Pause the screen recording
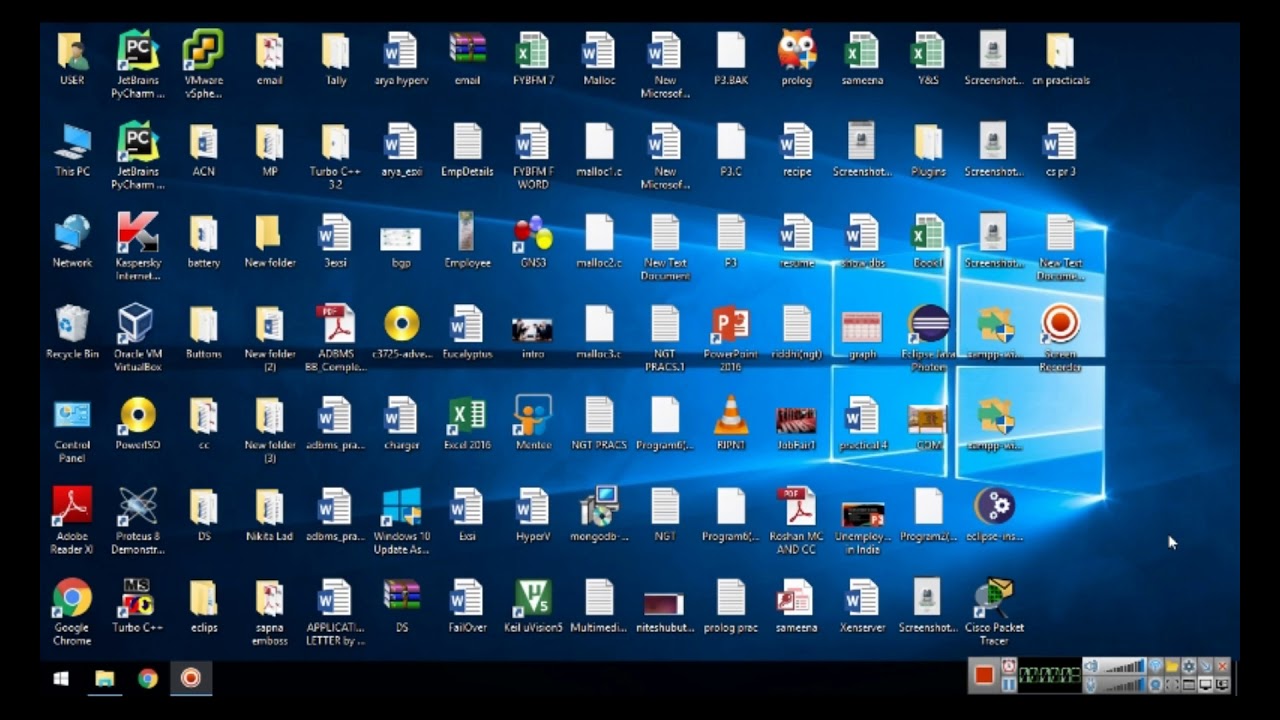Image resolution: width=1280 pixels, height=720 pixels. (x=1009, y=684)
